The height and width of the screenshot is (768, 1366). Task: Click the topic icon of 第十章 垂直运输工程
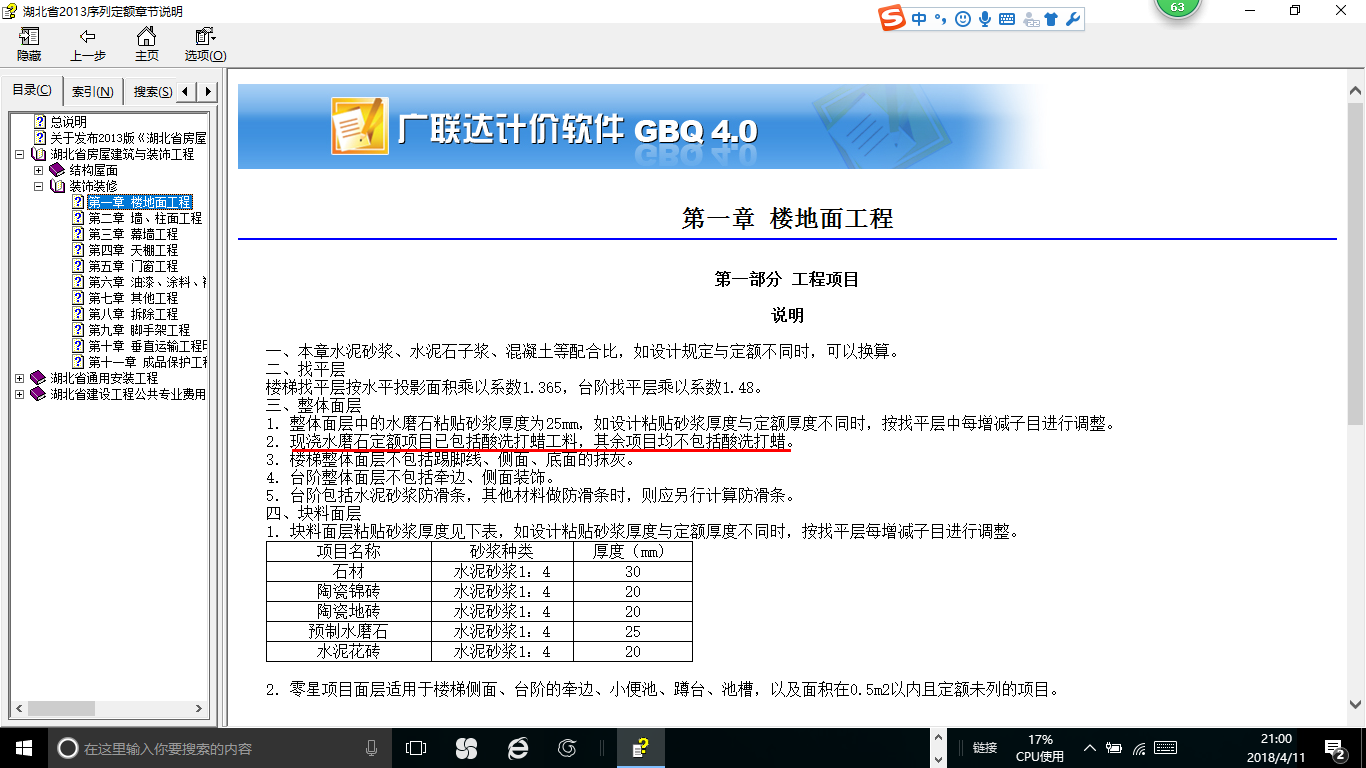pyautogui.click(x=79, y=346)
